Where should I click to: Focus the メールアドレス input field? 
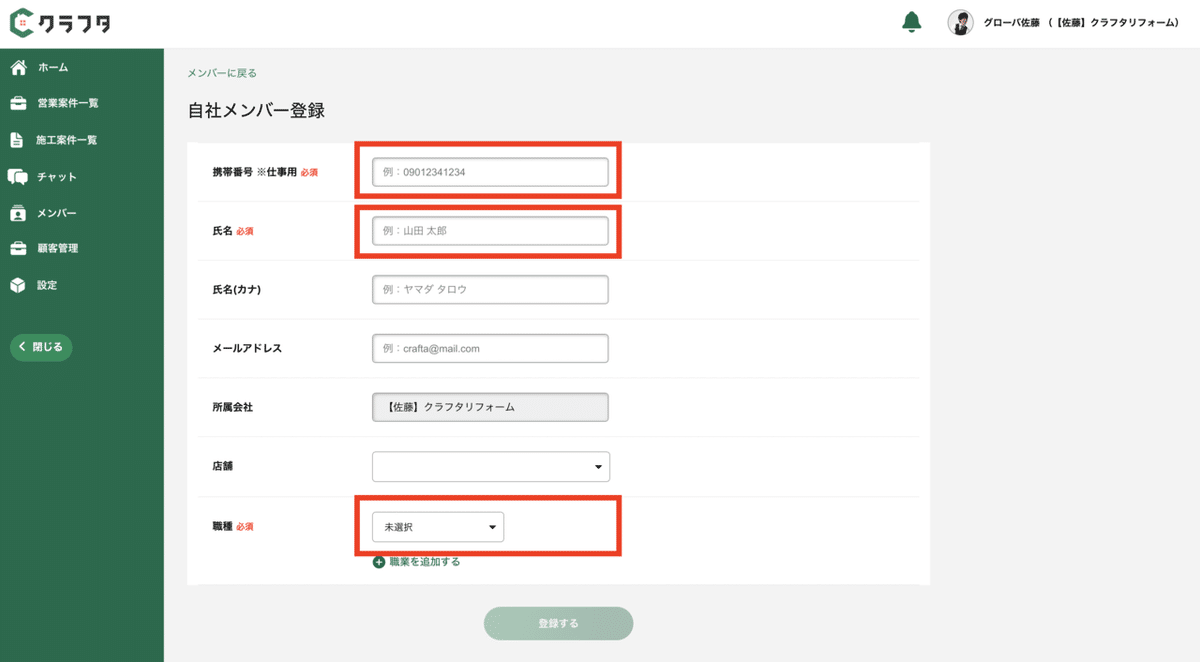pyautogui.click(x=490, y=348)
